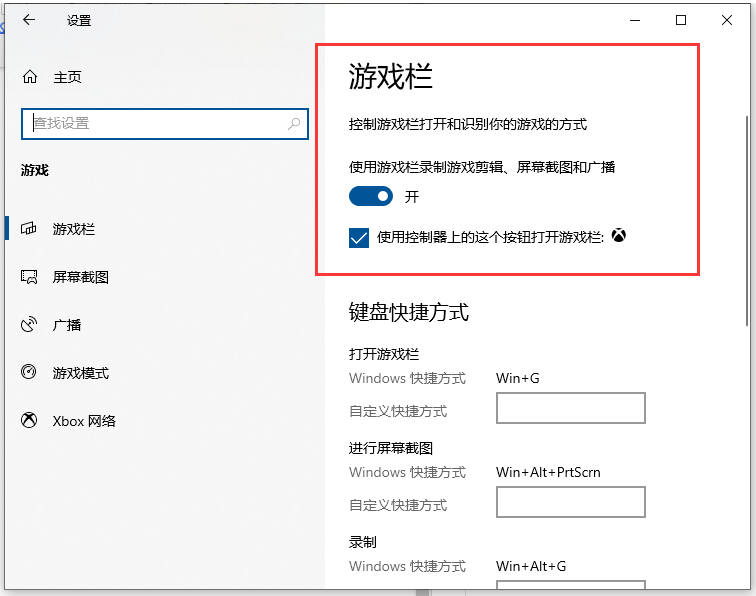The width and height of the screenshot is (756, 596).
Task: Click the Xbox logo beside the checkbox
Action: point(620,237)
